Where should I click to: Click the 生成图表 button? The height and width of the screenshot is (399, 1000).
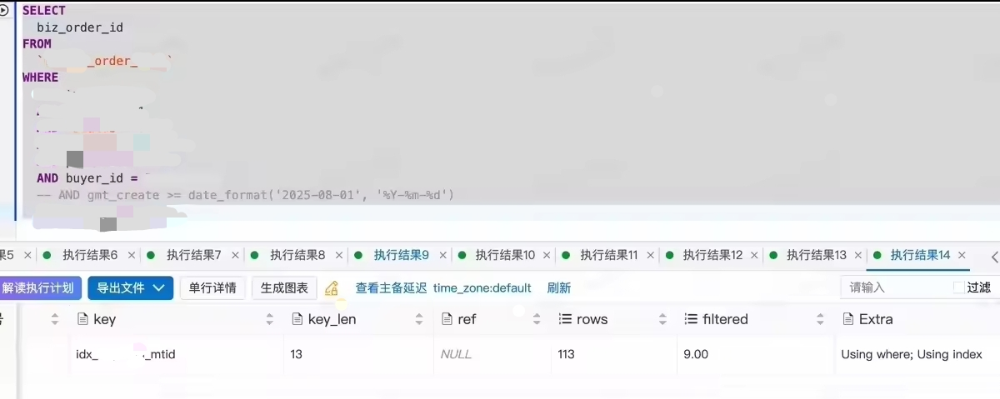click(x=284, y=288)
